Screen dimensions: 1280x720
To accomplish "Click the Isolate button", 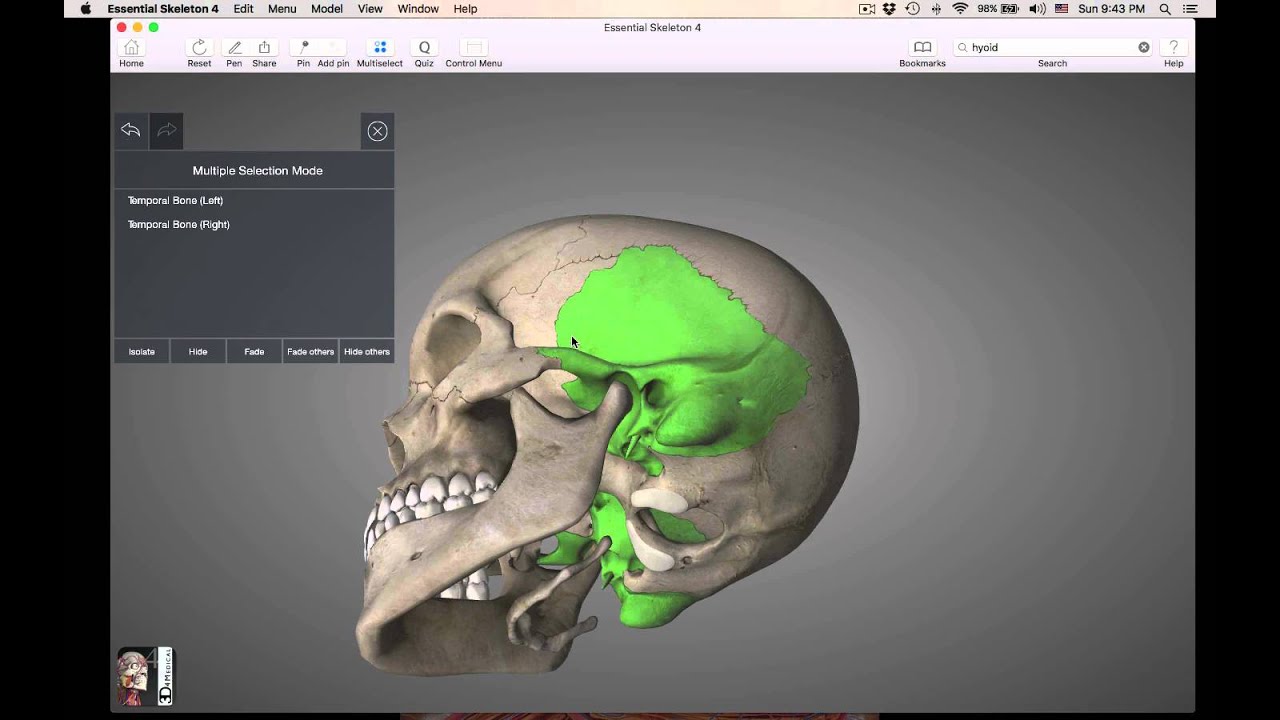I will [x=141, y=351].
